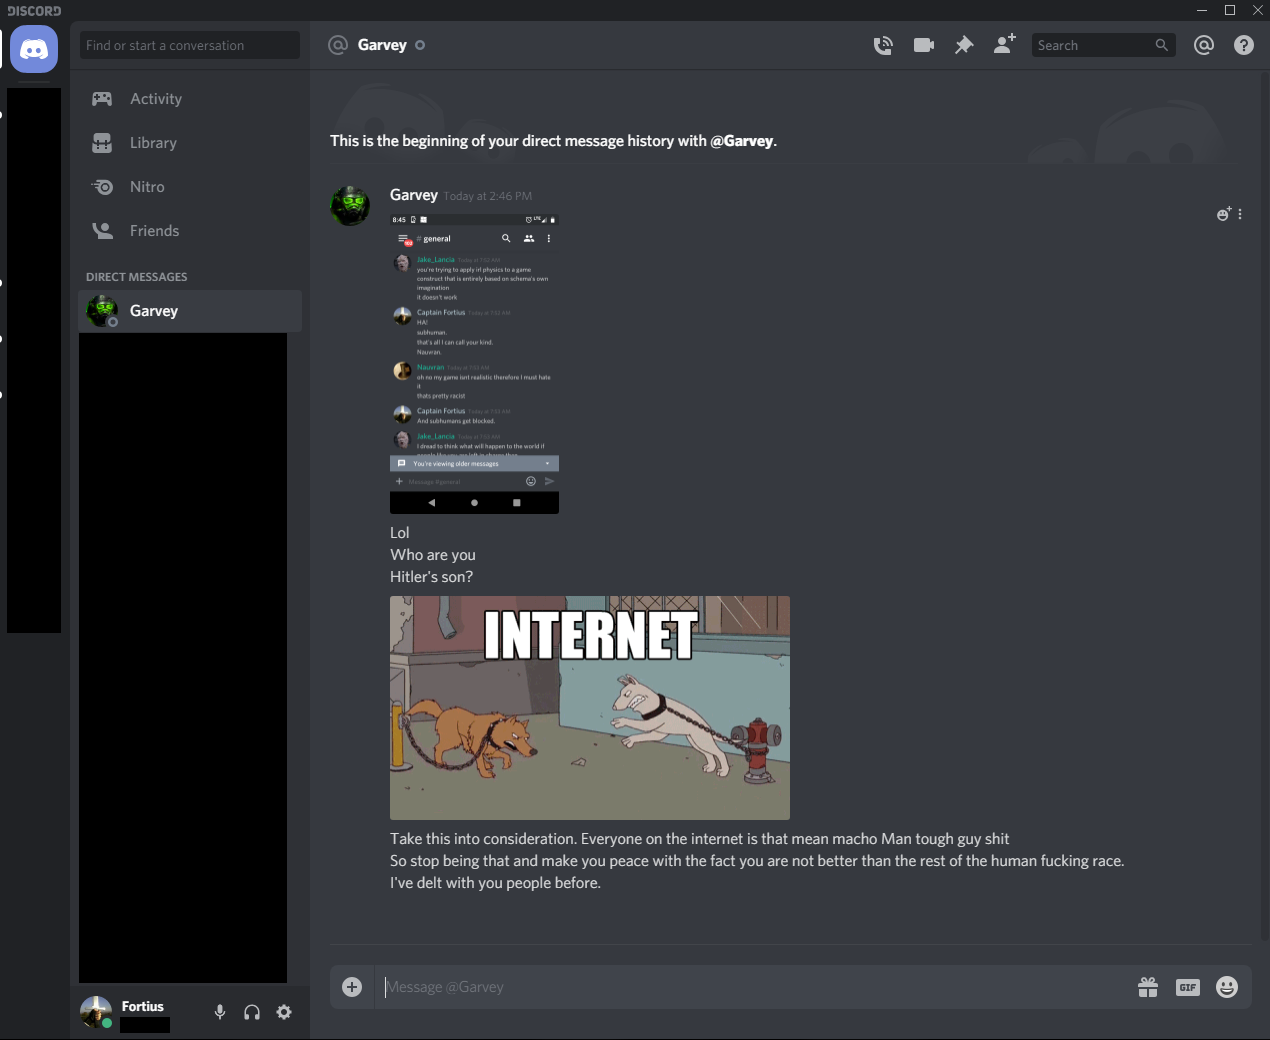Toggle headphones deafen
1270x1040 pixels.
252,1012
